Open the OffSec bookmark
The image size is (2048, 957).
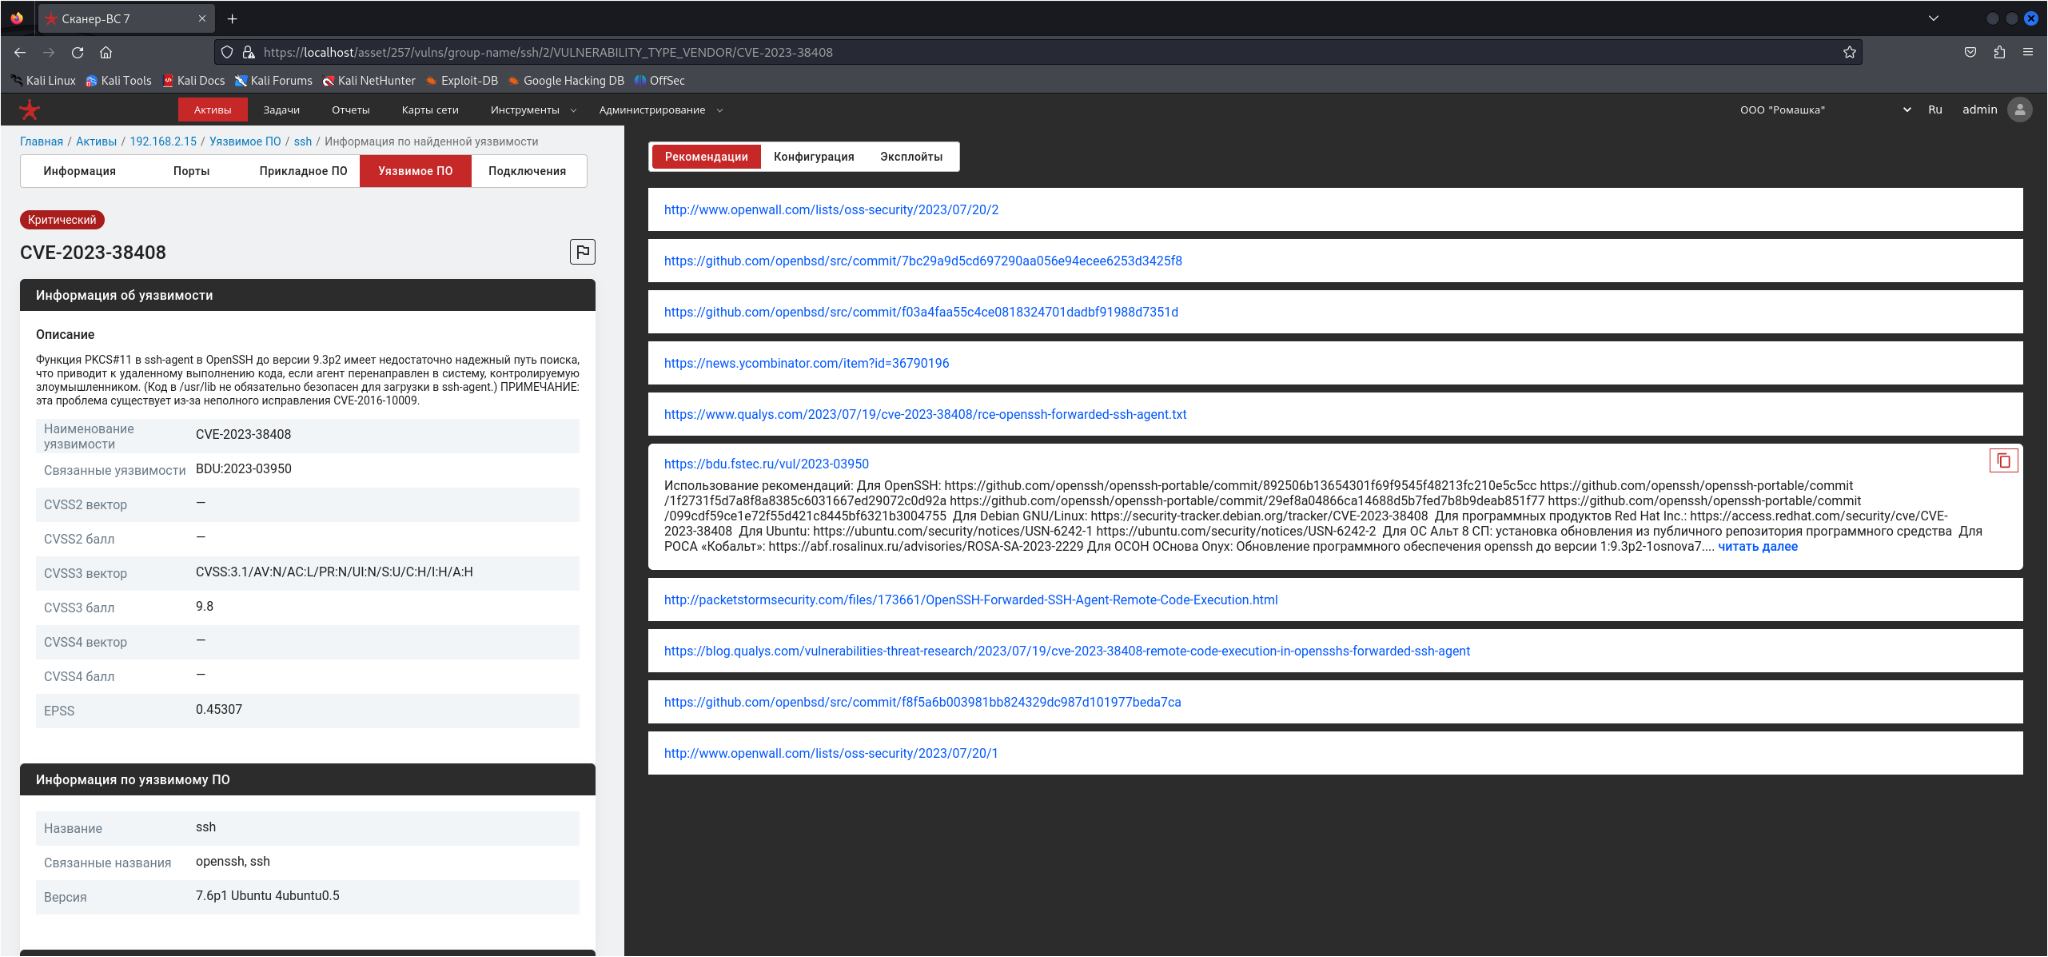(x=660, y=81)
